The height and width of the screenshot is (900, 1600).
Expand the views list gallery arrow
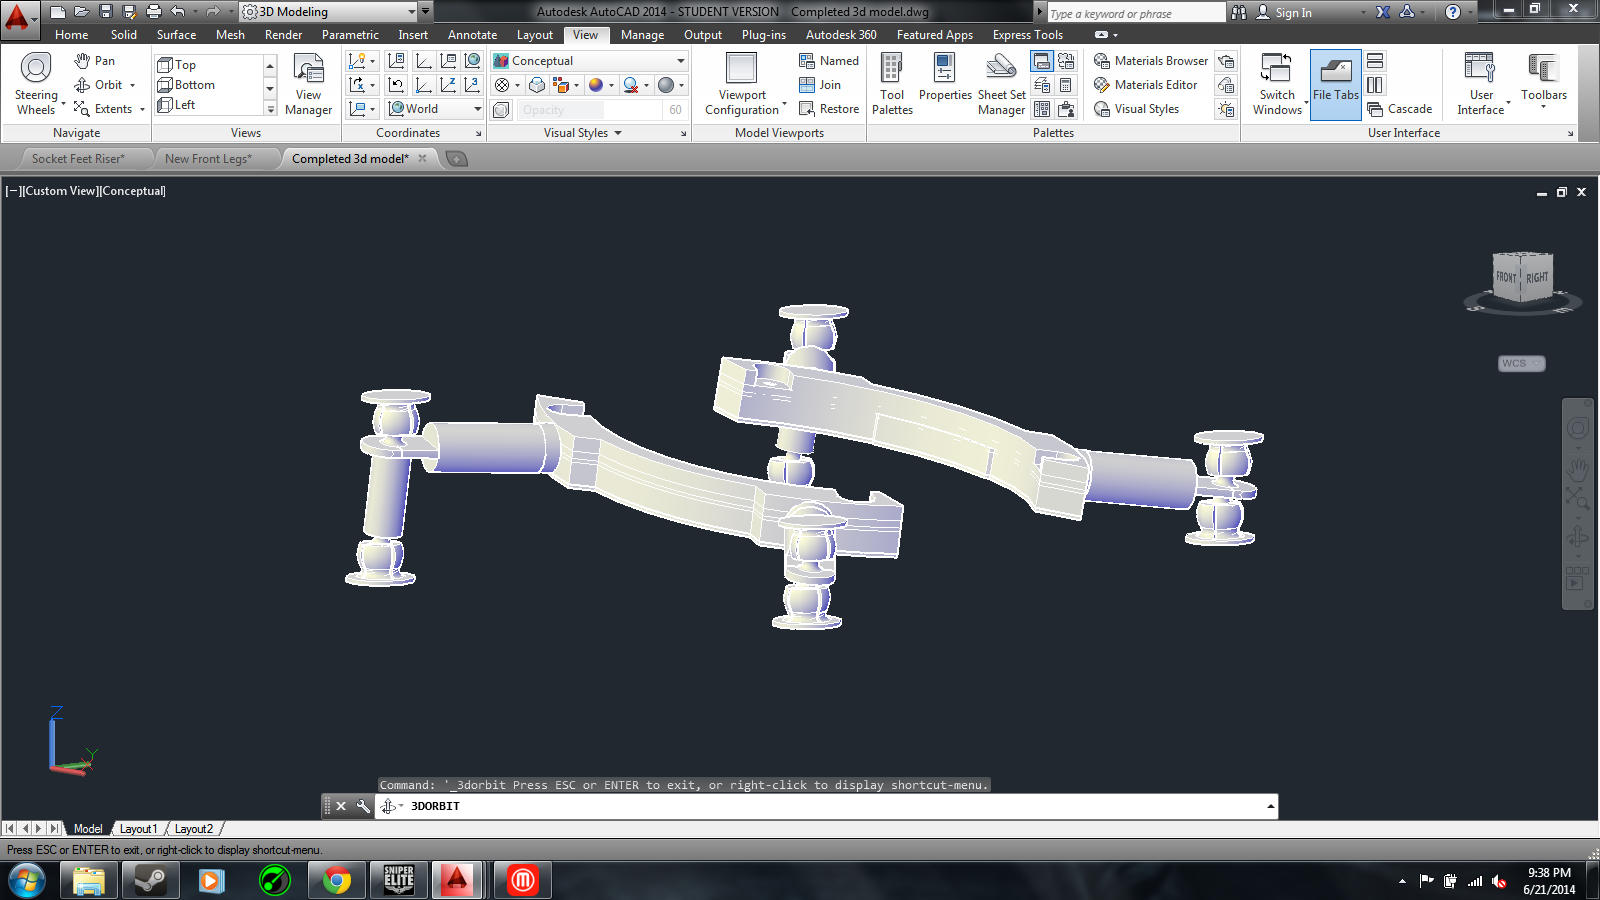270,109
